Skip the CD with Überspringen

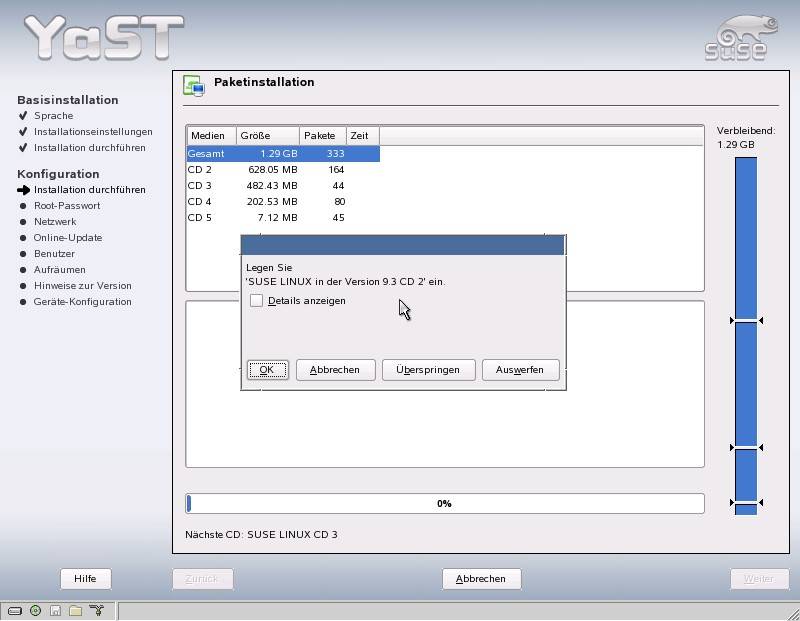point(428,369)
